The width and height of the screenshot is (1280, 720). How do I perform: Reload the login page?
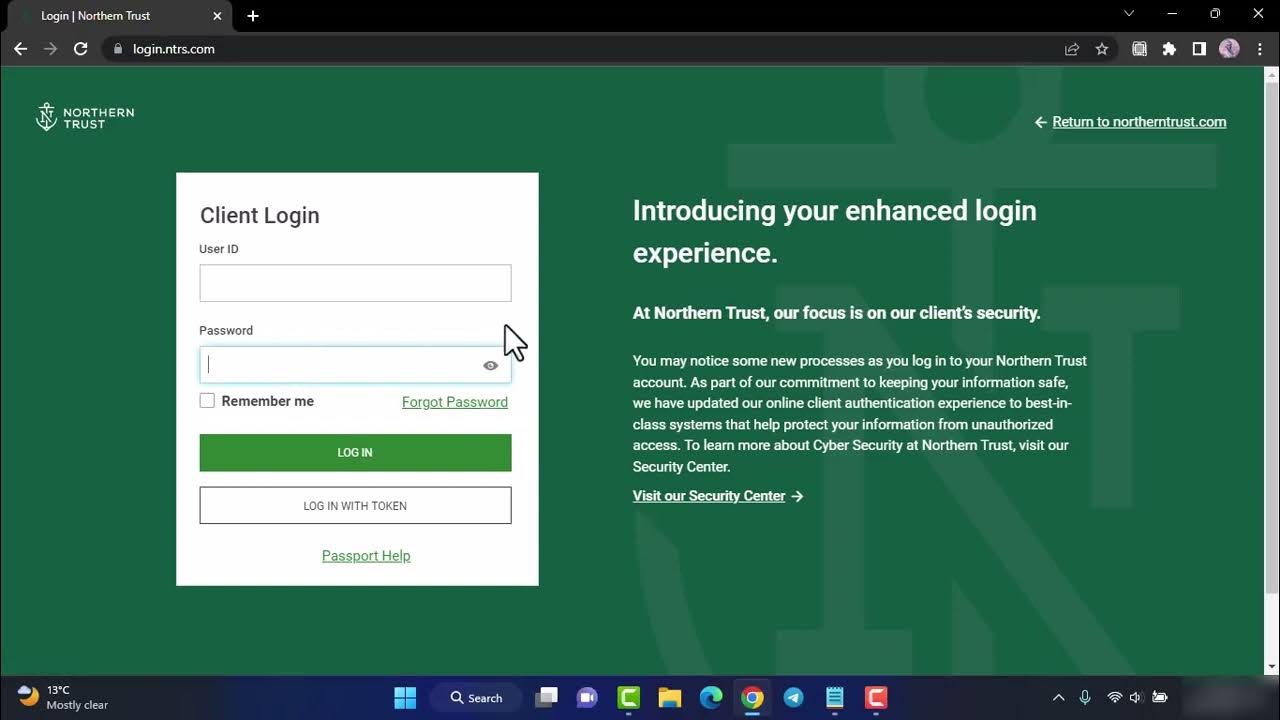[81, 49]
